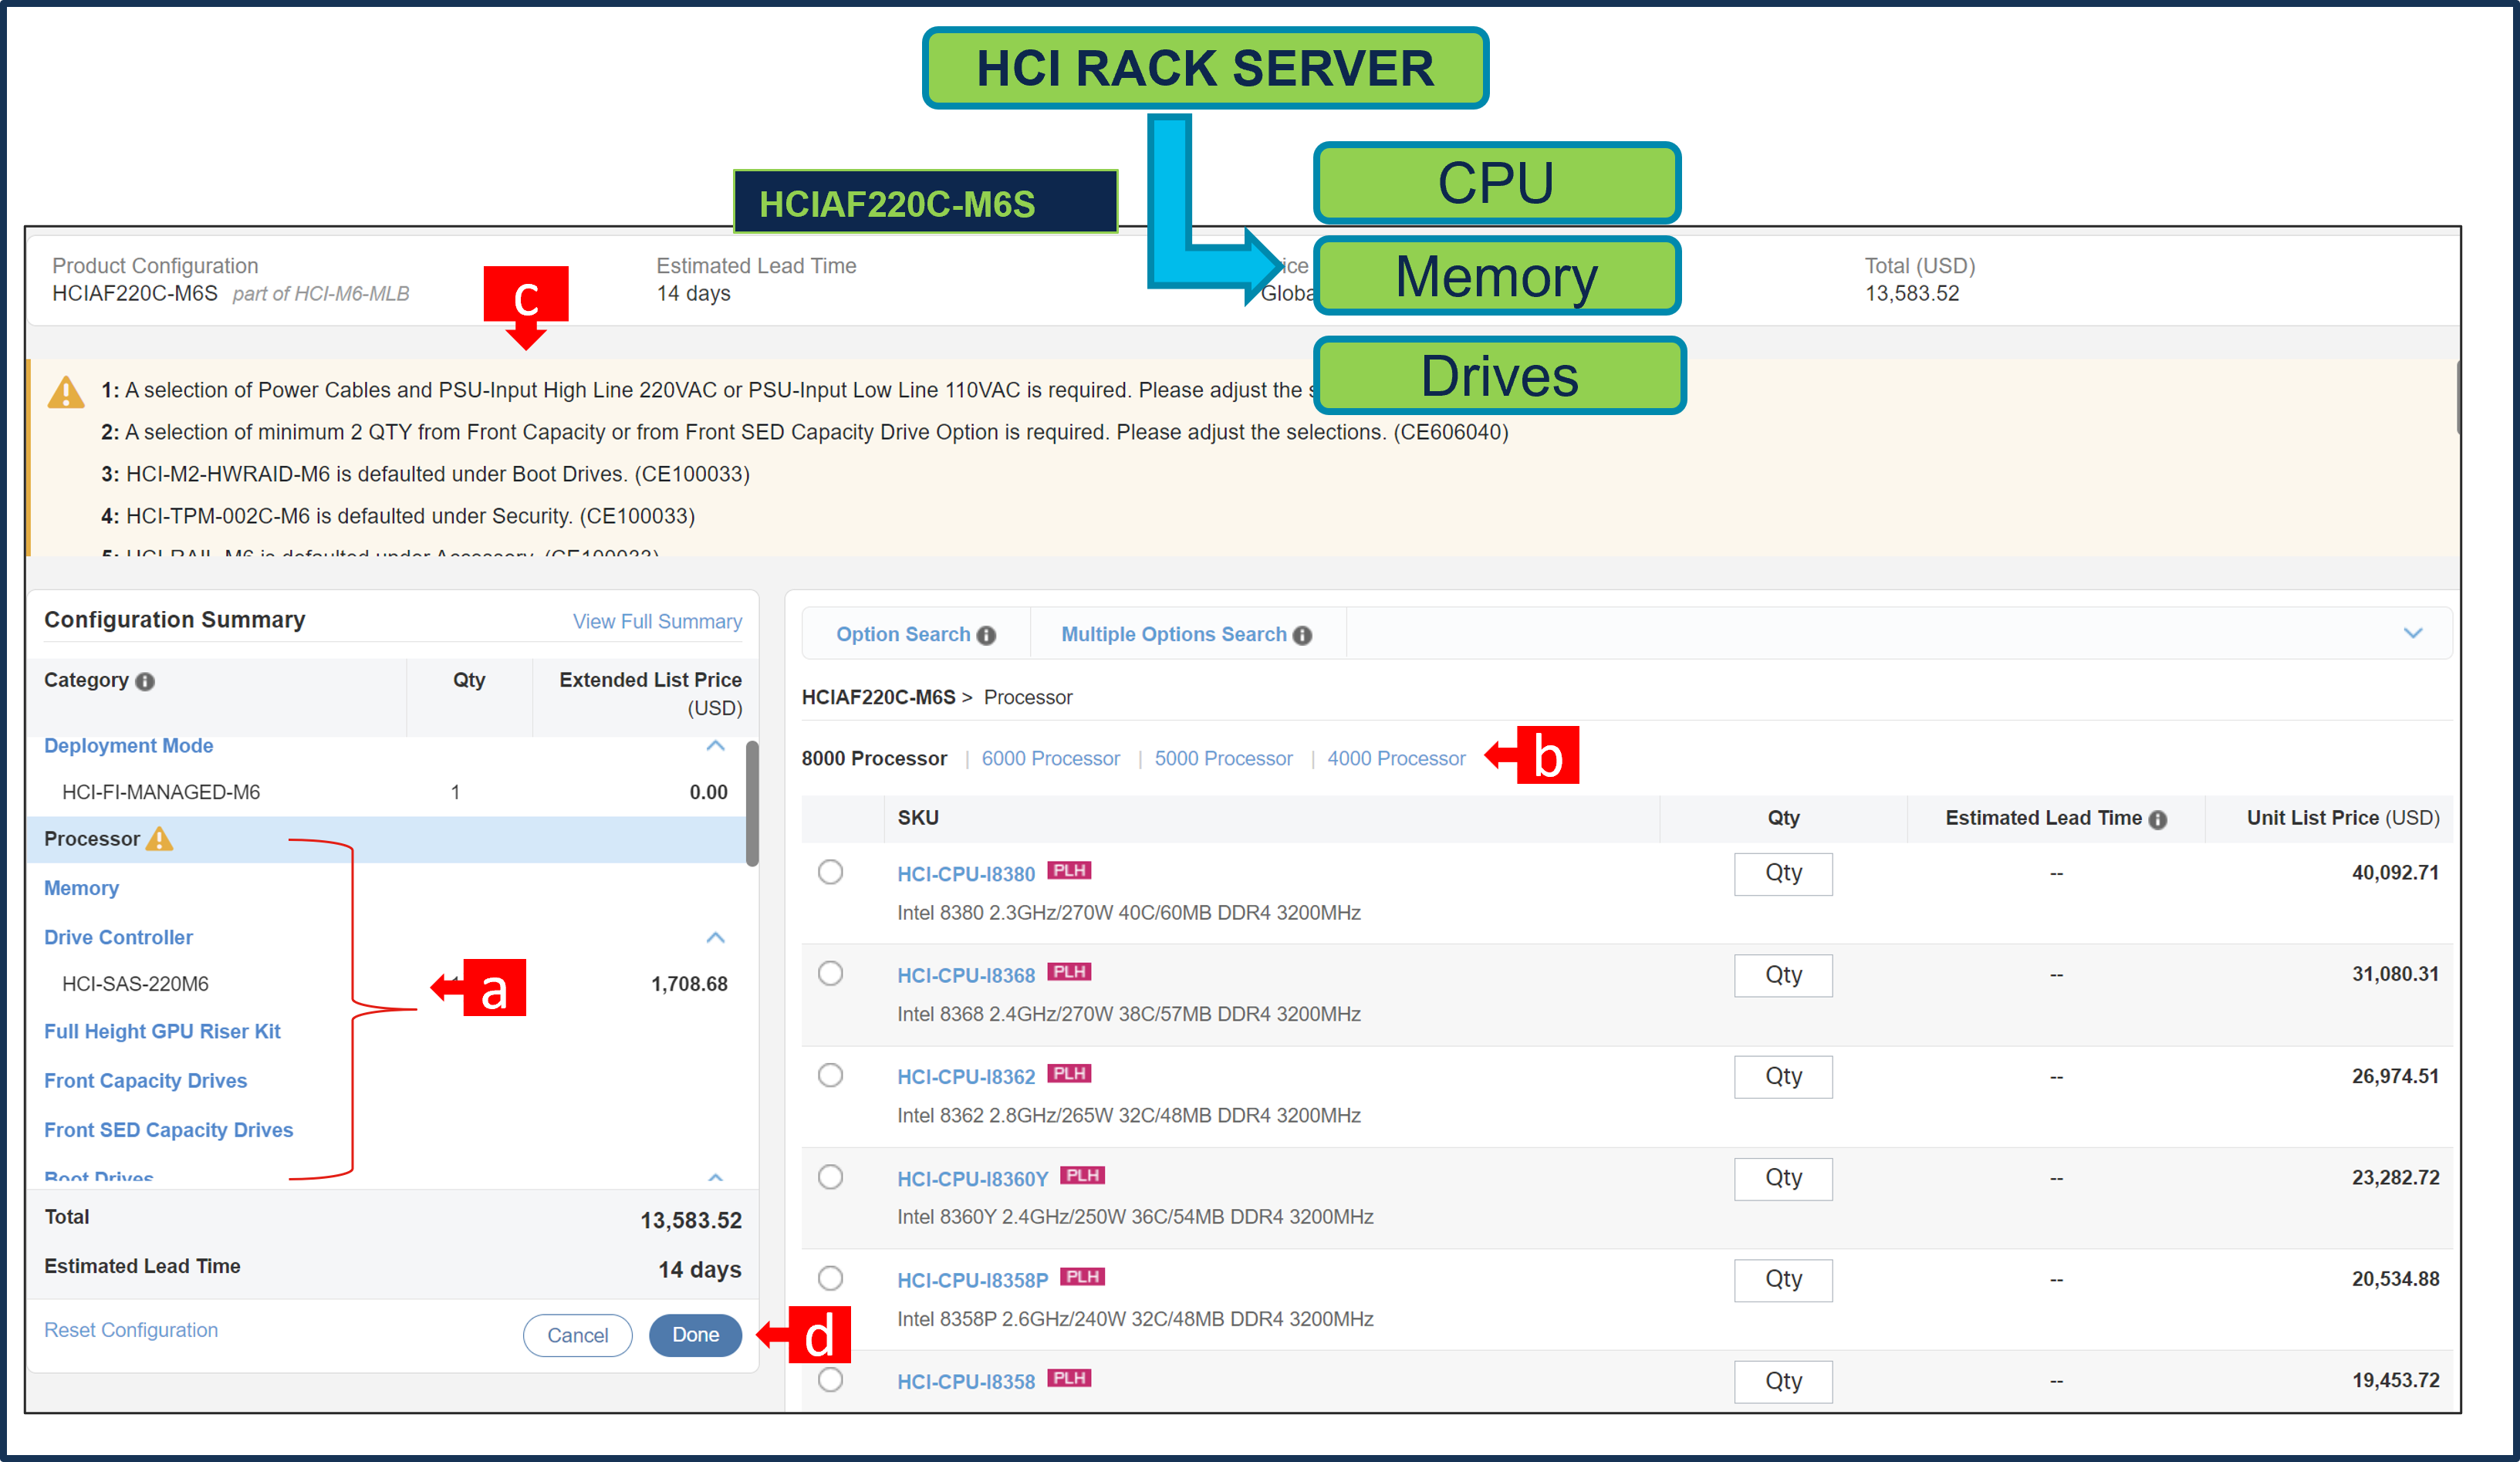Click the Option Search info icon
The image size is (2520, 1462).
[x=986, y=635]
